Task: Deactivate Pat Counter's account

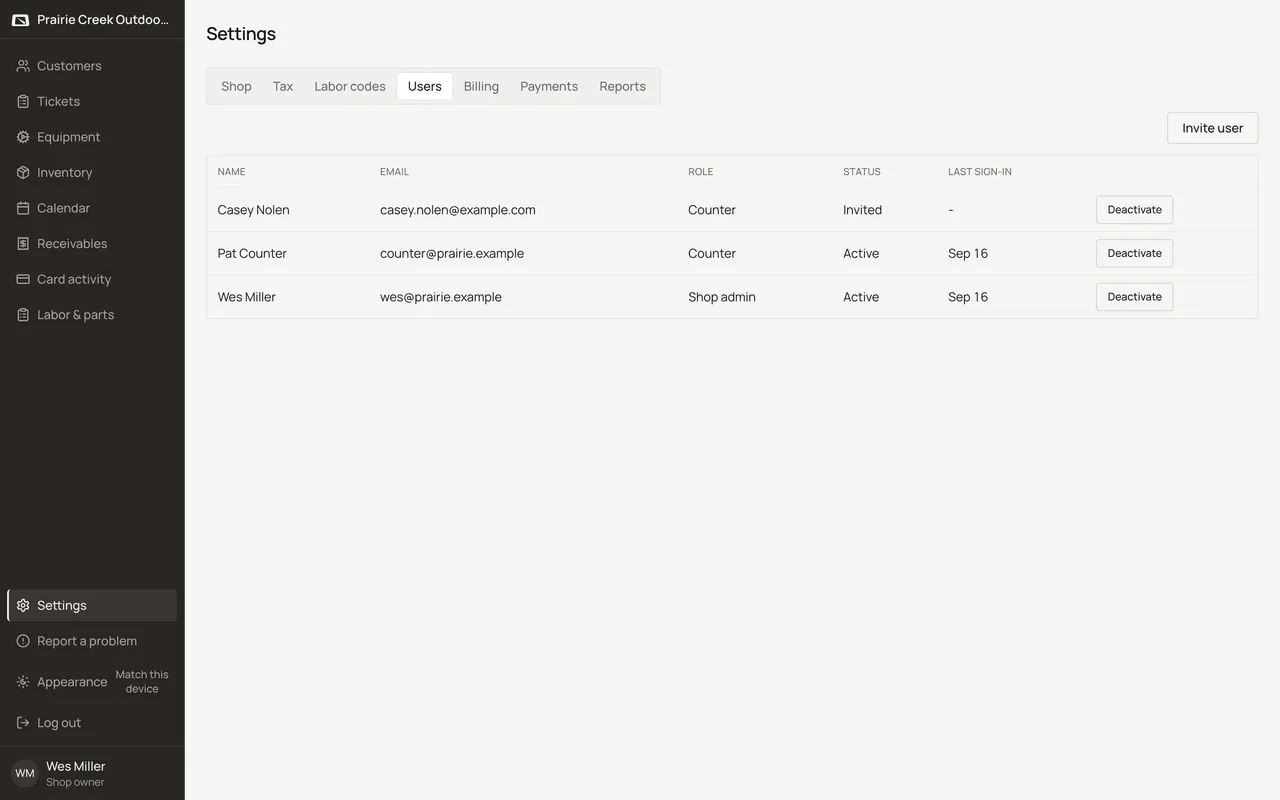Action: [1134, 253]
